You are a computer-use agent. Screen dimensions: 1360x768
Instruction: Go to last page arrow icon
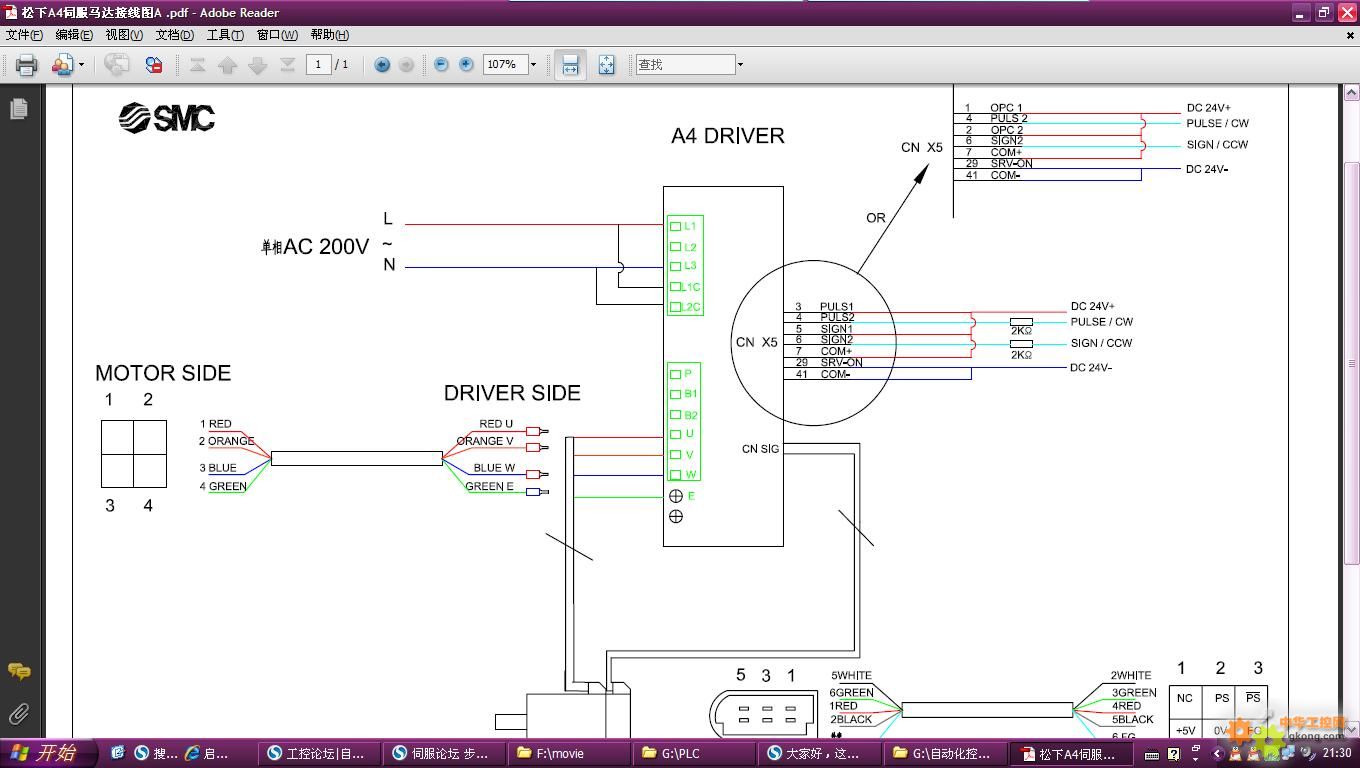[287, 65]
